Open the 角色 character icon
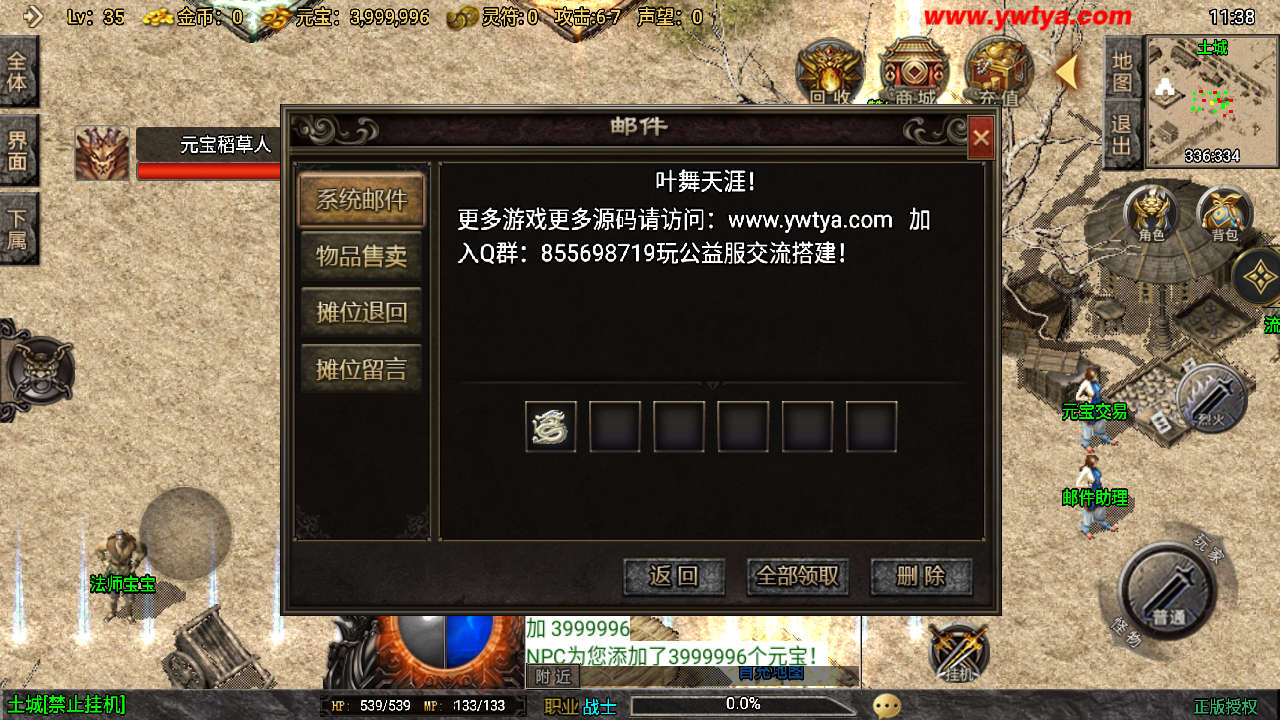The width and height of the screenshot is (1280, 720). 1151,214
